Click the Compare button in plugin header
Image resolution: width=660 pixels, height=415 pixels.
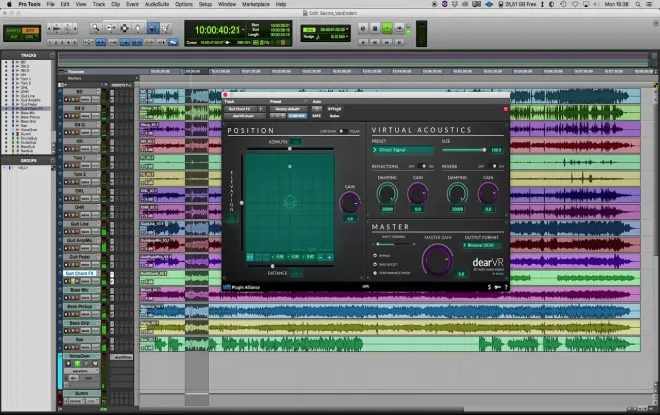click(297, 116)
